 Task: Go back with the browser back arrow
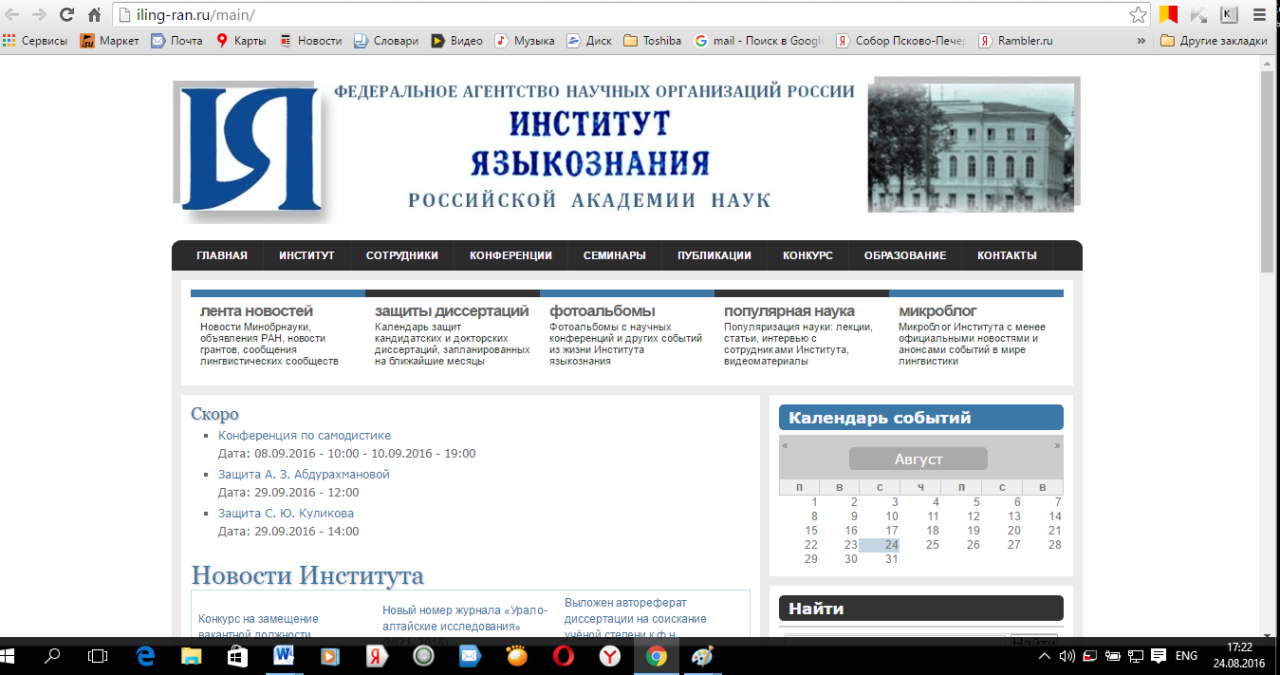pyautogui.click(x=13, y=15)
